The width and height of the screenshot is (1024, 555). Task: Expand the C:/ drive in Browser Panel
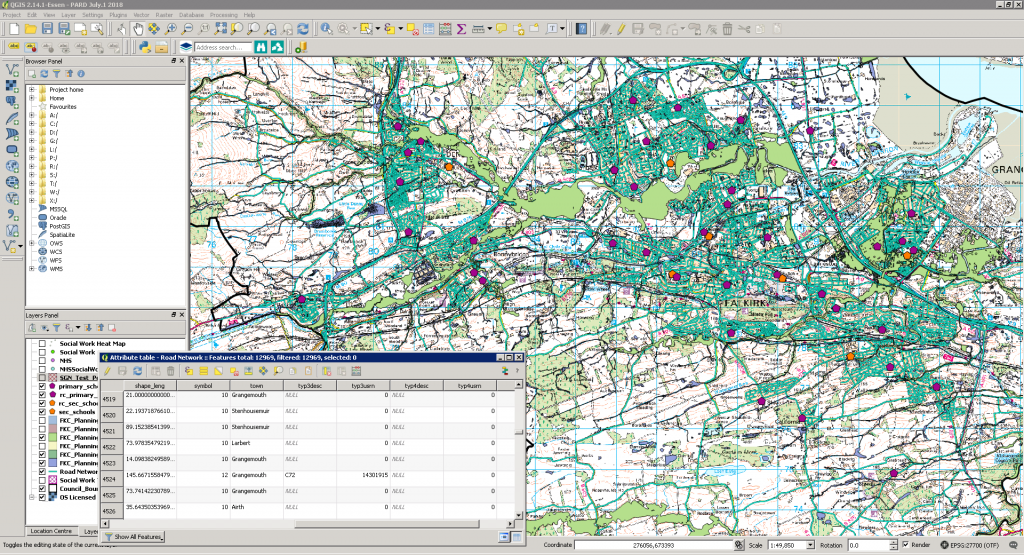point(31,123)
